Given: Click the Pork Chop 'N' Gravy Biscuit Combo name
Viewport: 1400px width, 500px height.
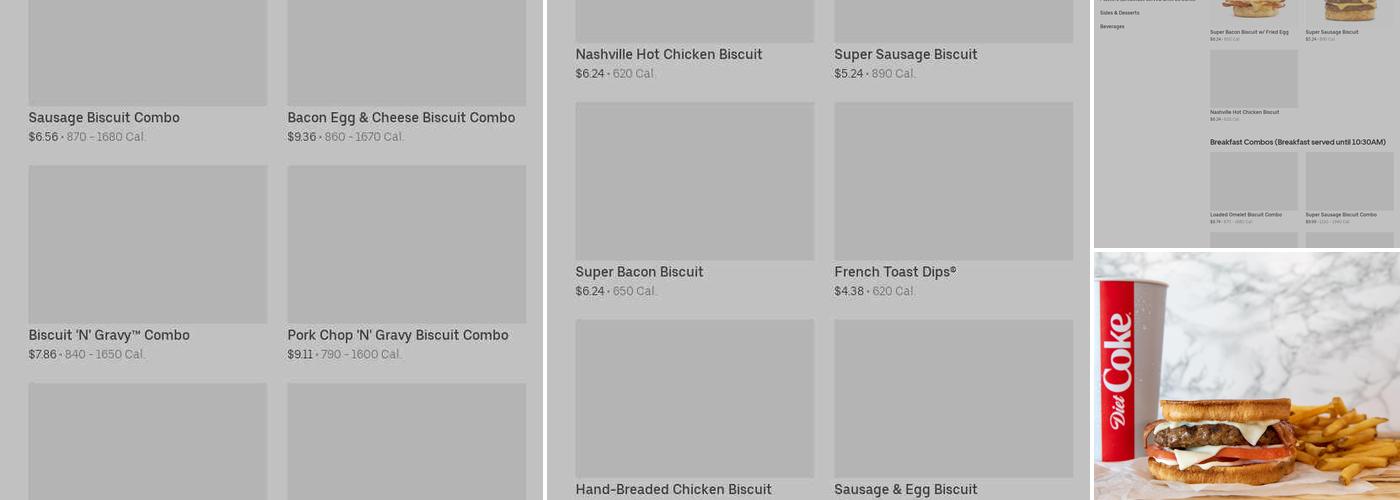Looking at the screenshot, I should point(398,336).
